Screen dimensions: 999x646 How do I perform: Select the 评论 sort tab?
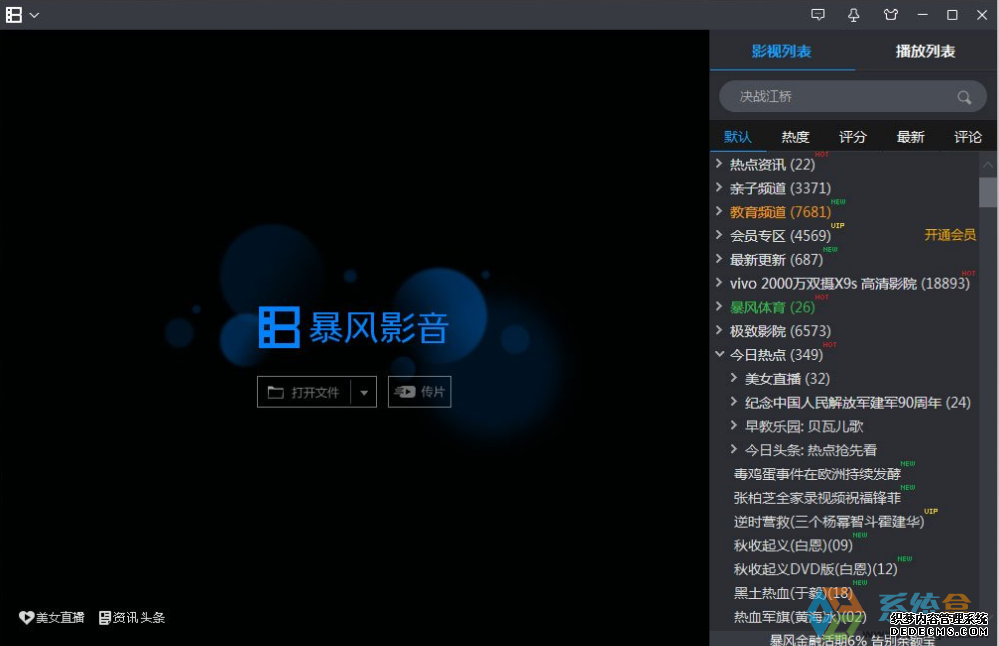pos(968,137)
